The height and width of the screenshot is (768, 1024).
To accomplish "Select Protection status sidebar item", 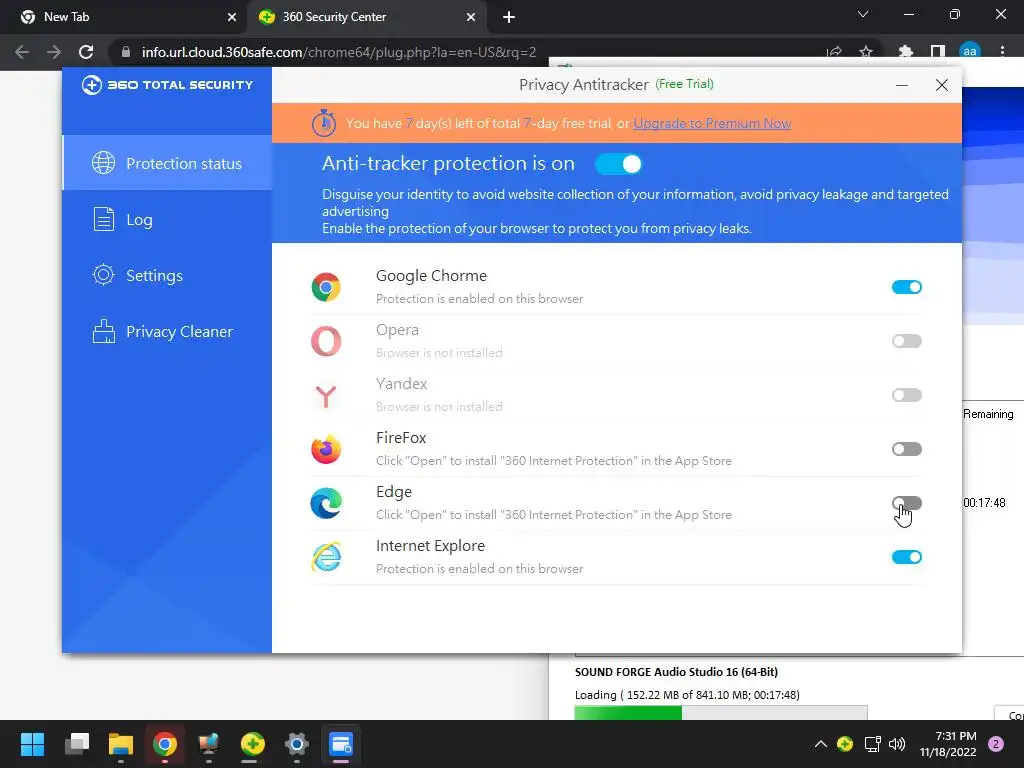I will pyautogui.click(x=167, y=163).
